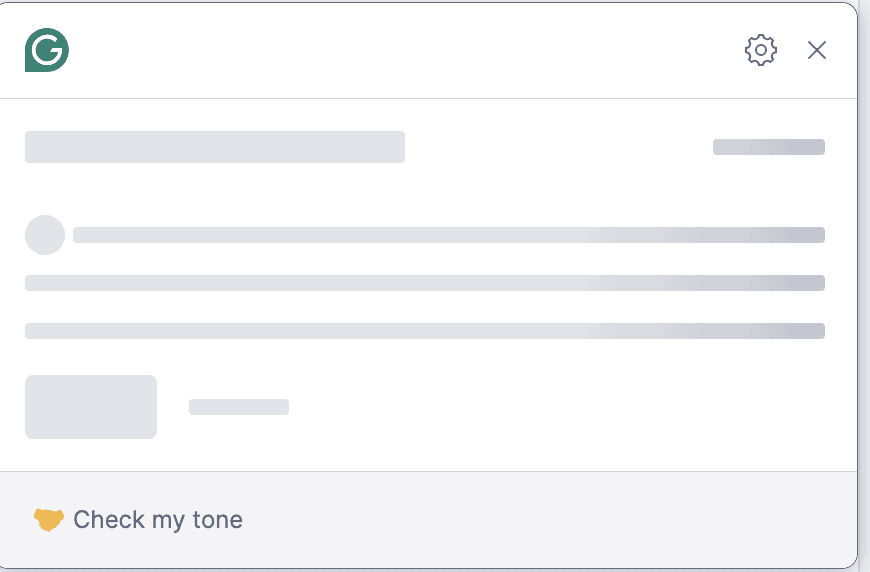This screenshot has width=870, height=572.
Task: Close the Grammarly popup
Action: coord(817,50)
